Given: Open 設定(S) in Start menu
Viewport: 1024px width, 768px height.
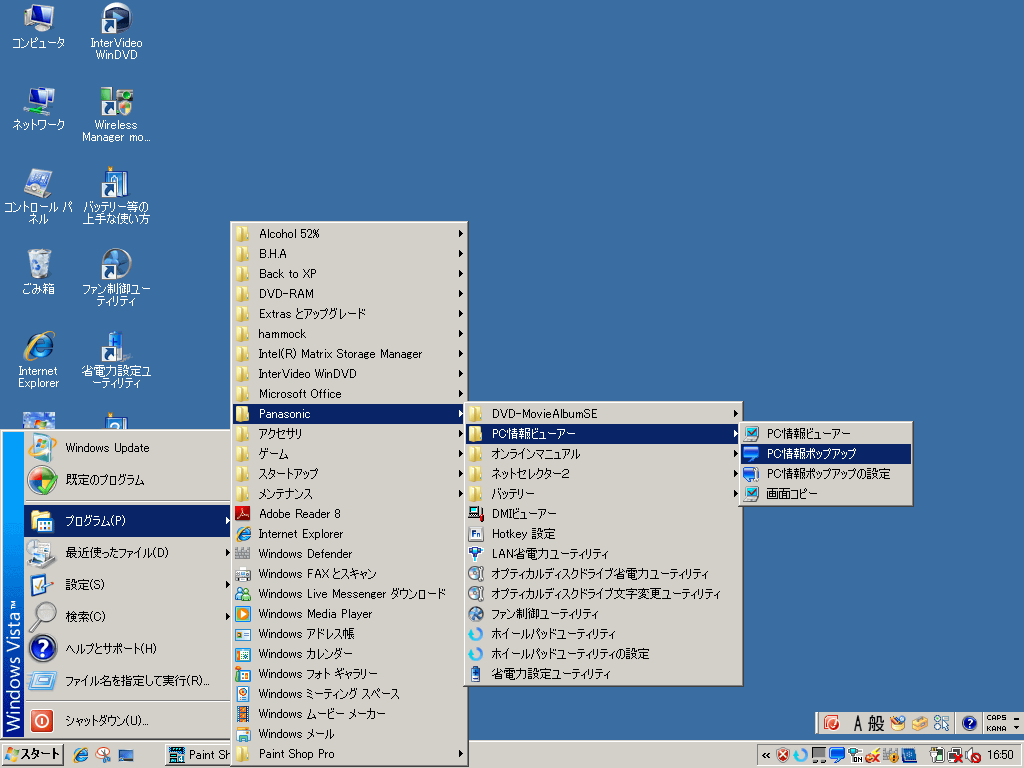Looking at the screenshot, I should pyautogui.click(x=128, y=584).
